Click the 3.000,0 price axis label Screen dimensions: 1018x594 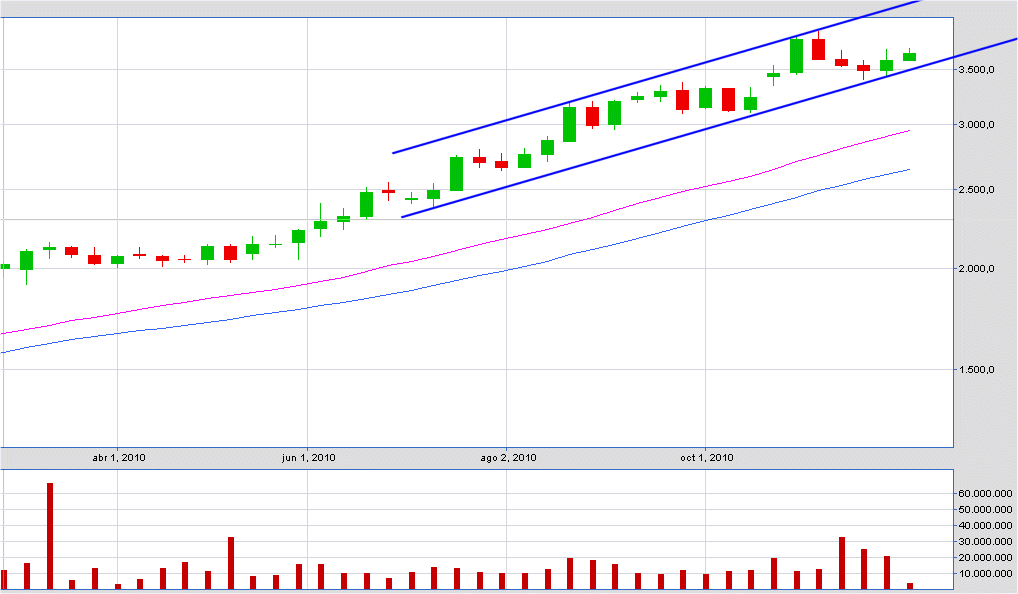coord(976,125)
